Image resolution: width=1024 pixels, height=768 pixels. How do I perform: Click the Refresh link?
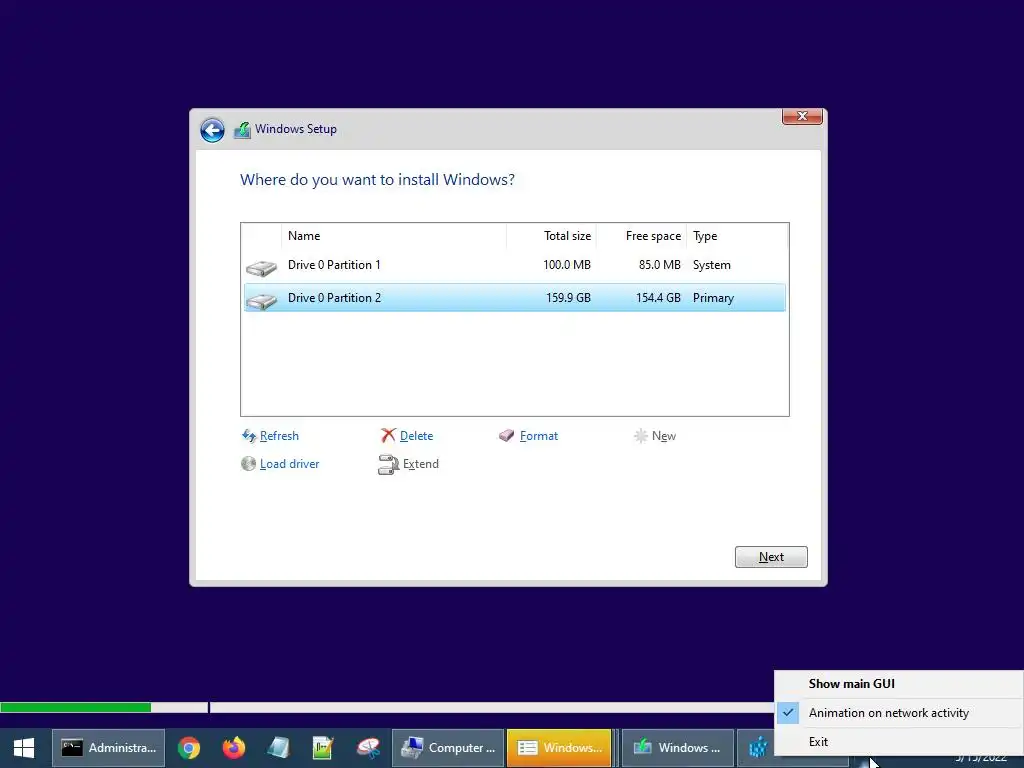pyautogui.click(x=279, y=436)
